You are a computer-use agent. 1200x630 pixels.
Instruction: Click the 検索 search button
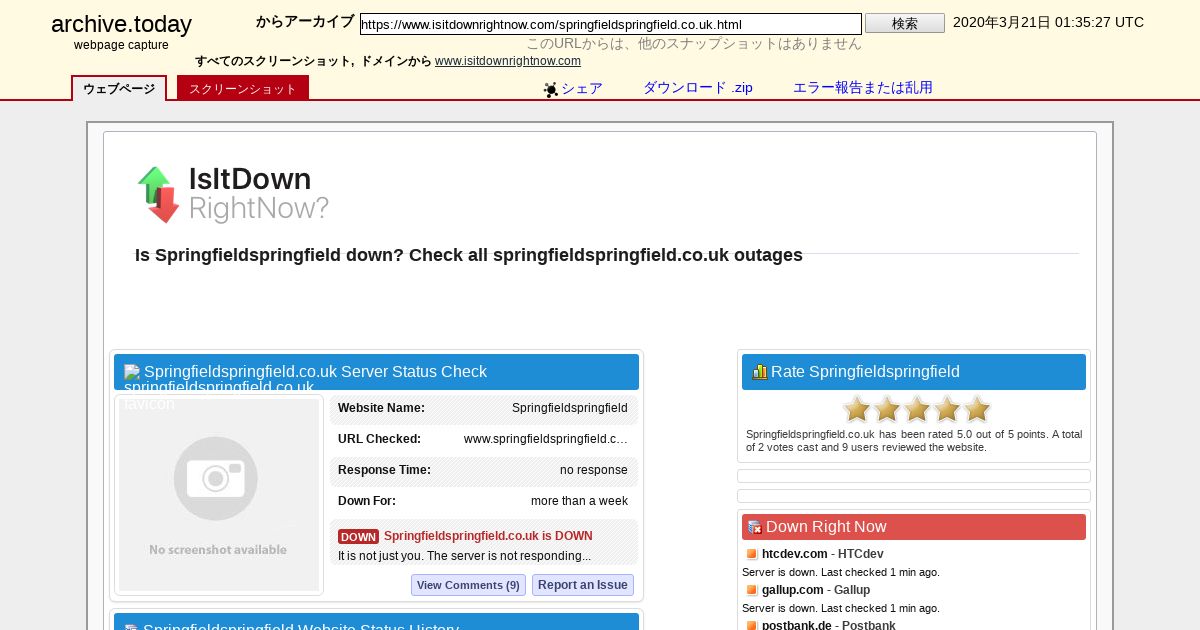click(x=905, y=23)
